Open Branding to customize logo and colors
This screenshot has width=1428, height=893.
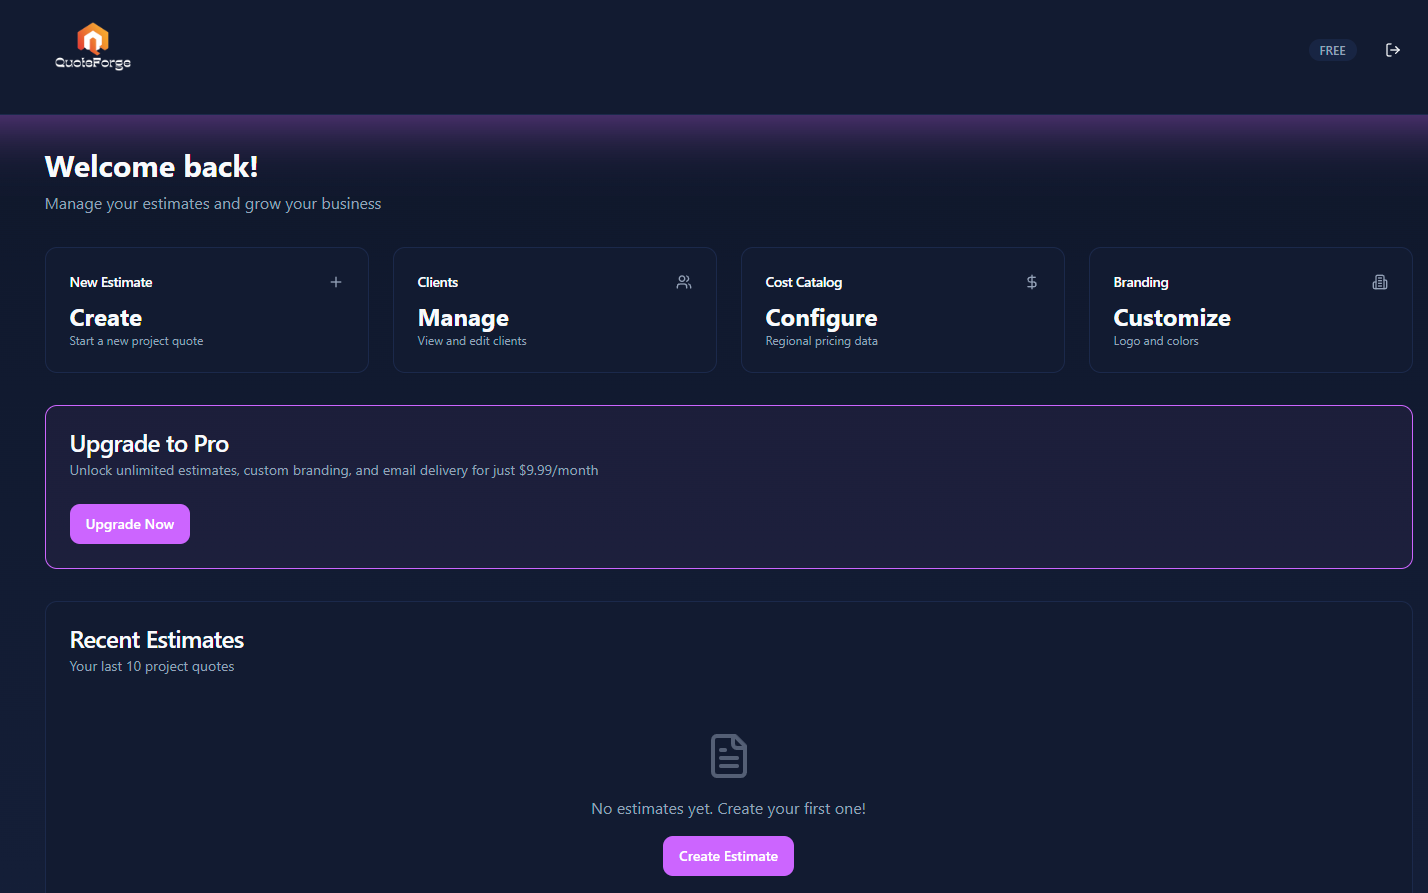pyautogui.click(x=1250, y=310)
